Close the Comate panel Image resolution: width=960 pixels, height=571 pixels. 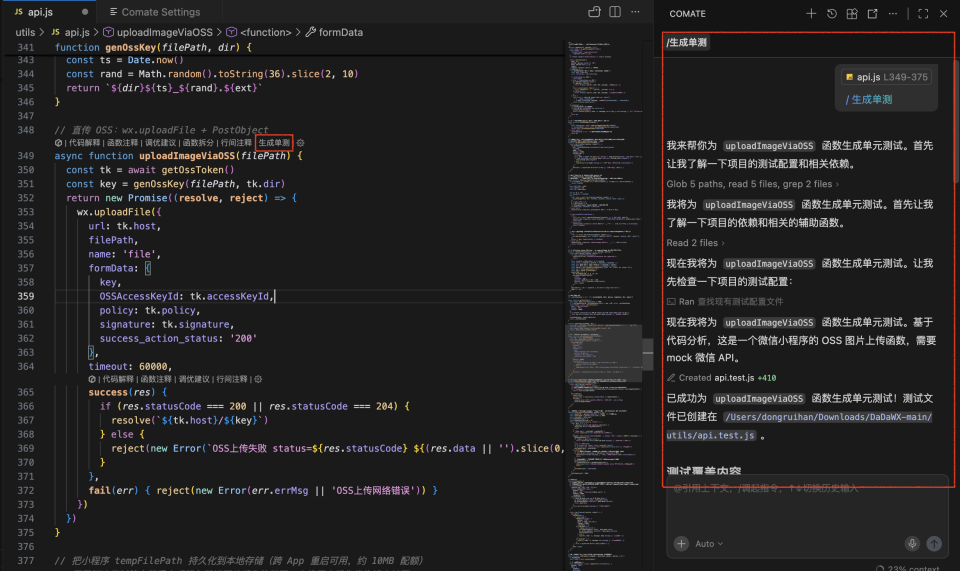[943, 13]
